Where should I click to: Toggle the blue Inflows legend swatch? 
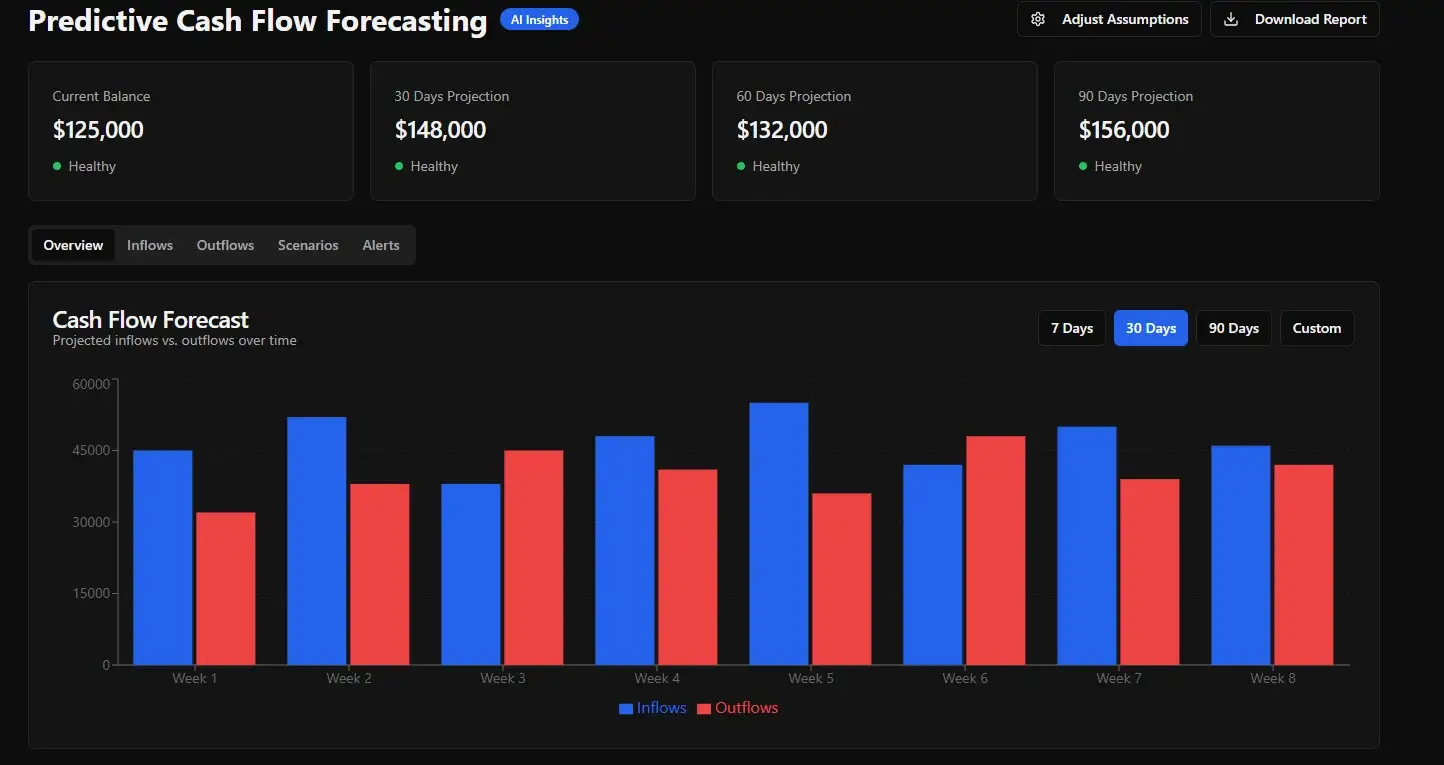[x=626, y=709]
